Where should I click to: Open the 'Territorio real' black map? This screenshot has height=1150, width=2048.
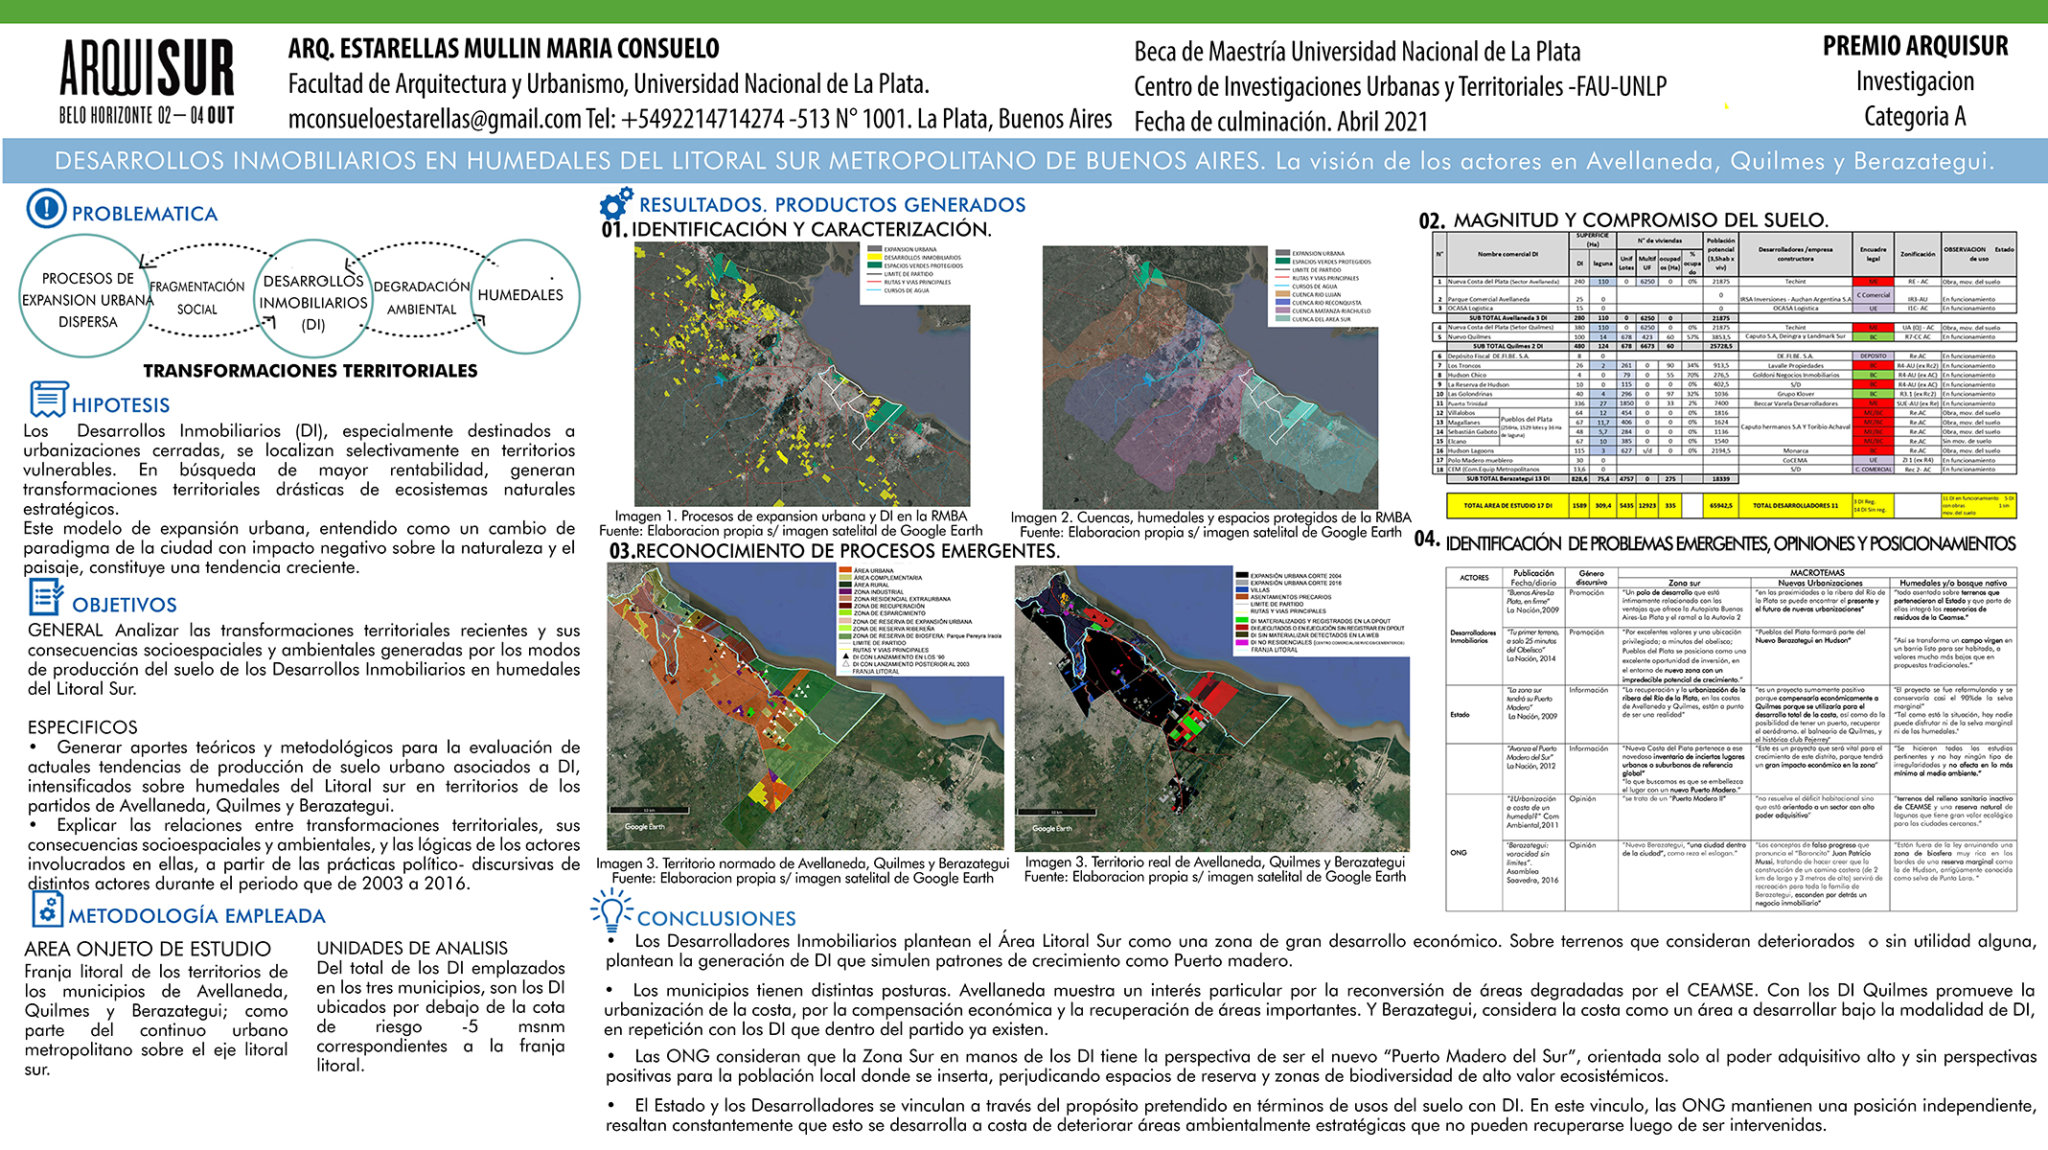tap(1212, 706)
